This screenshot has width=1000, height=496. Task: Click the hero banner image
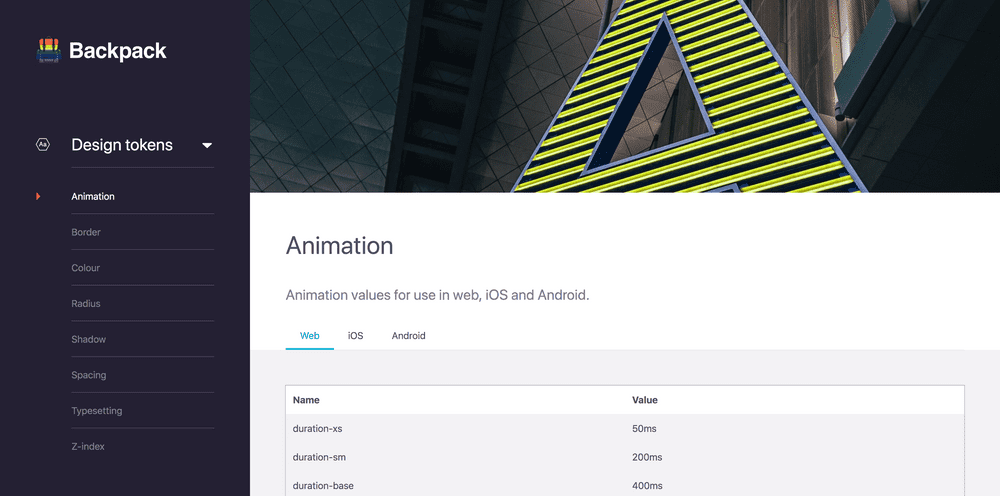624,96
